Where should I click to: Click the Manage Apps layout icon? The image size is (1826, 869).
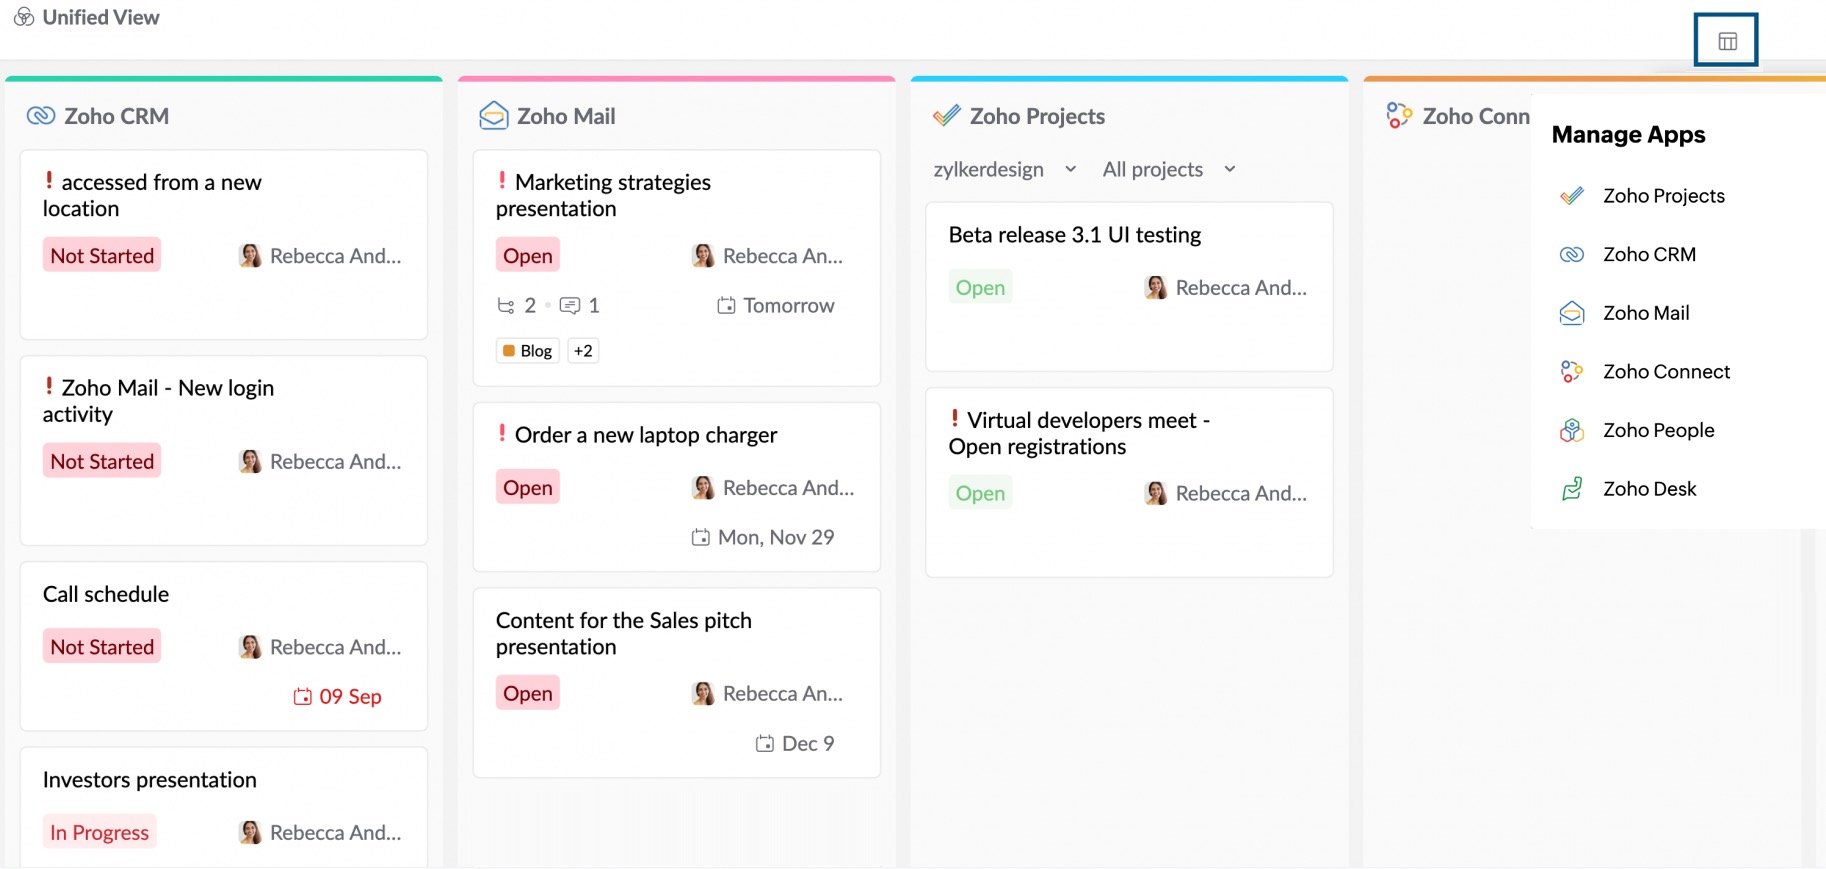(x=1727, y=41)
